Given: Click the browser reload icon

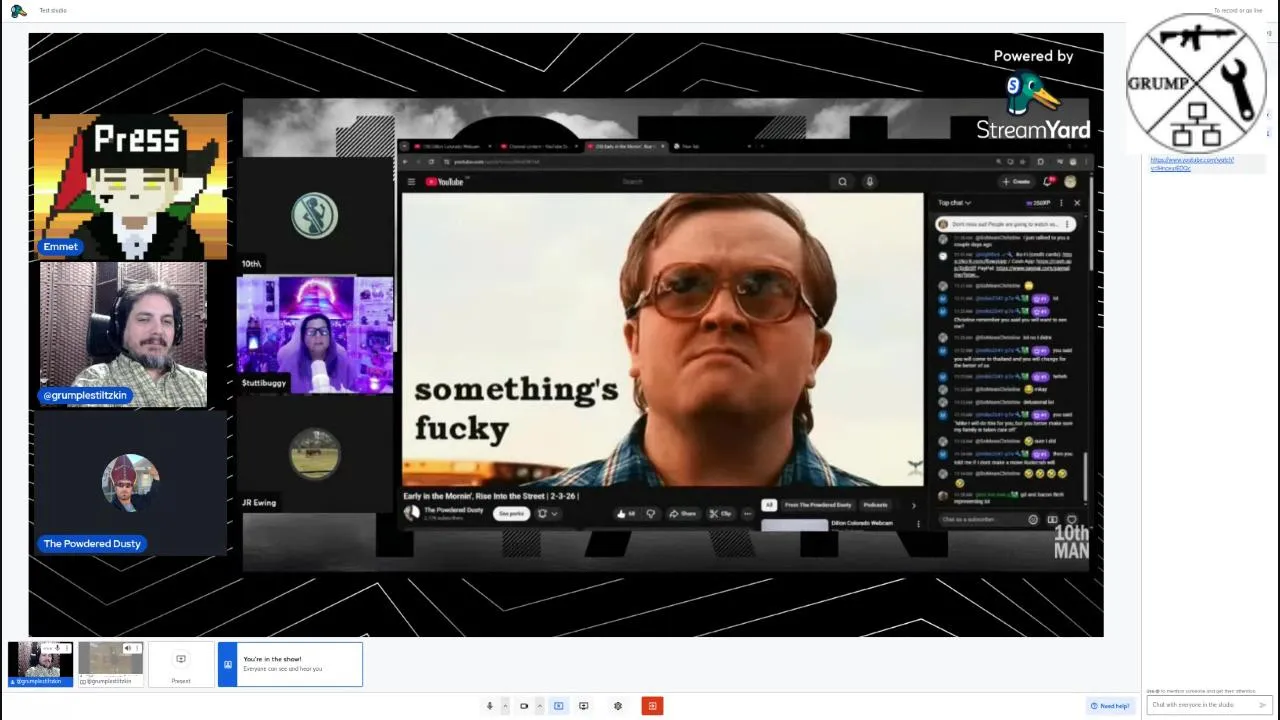Looking at the screenshot, I should point(432,162).
